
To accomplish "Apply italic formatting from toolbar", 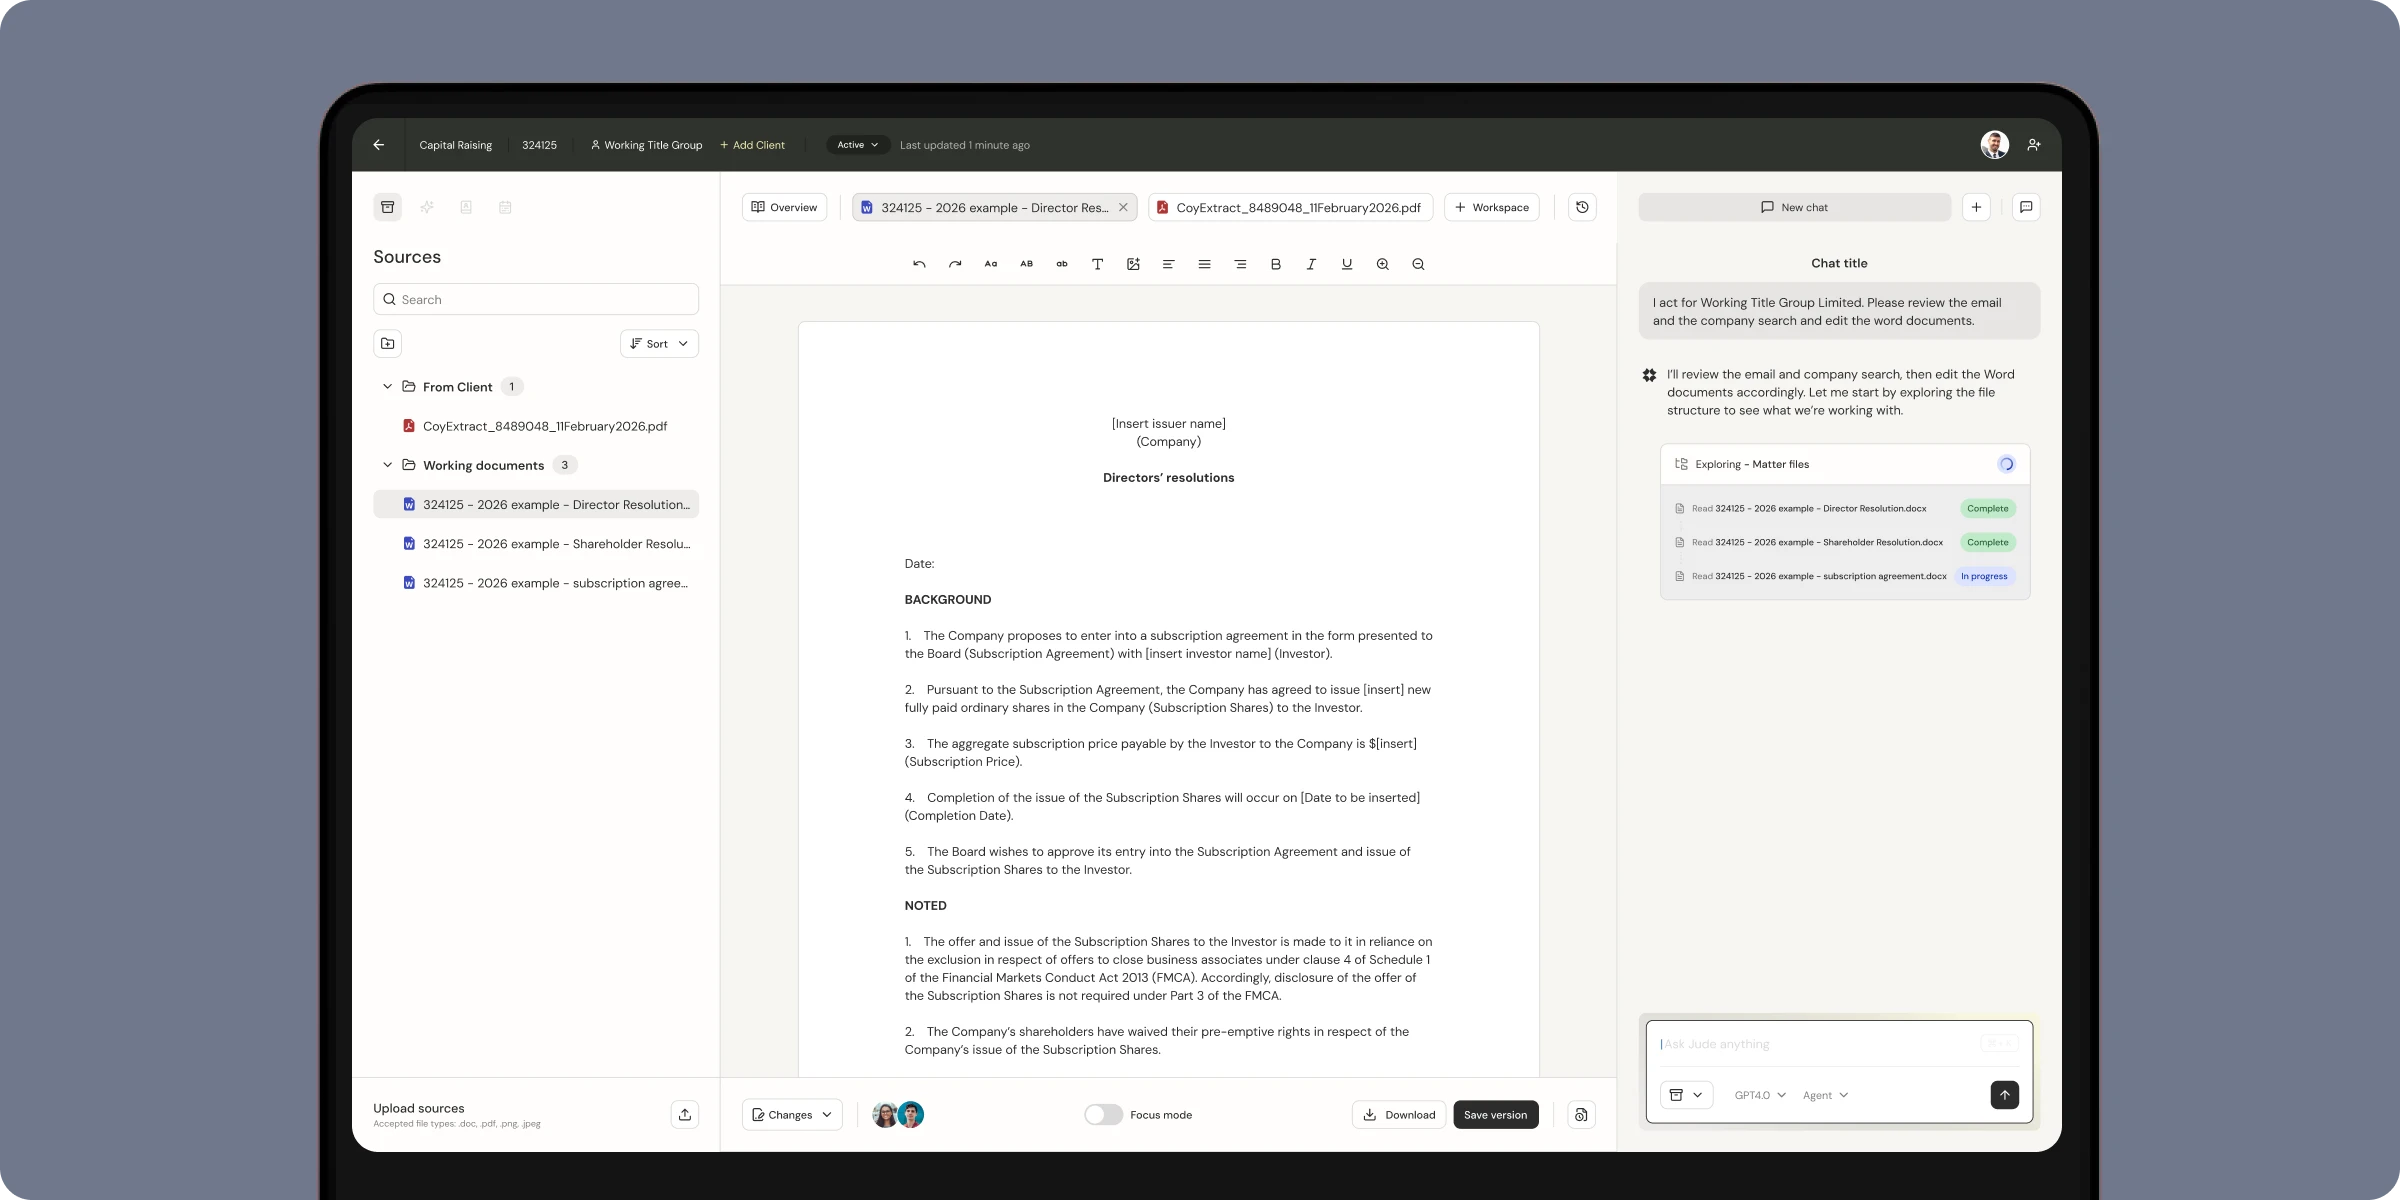I will tap(1311, 264).
